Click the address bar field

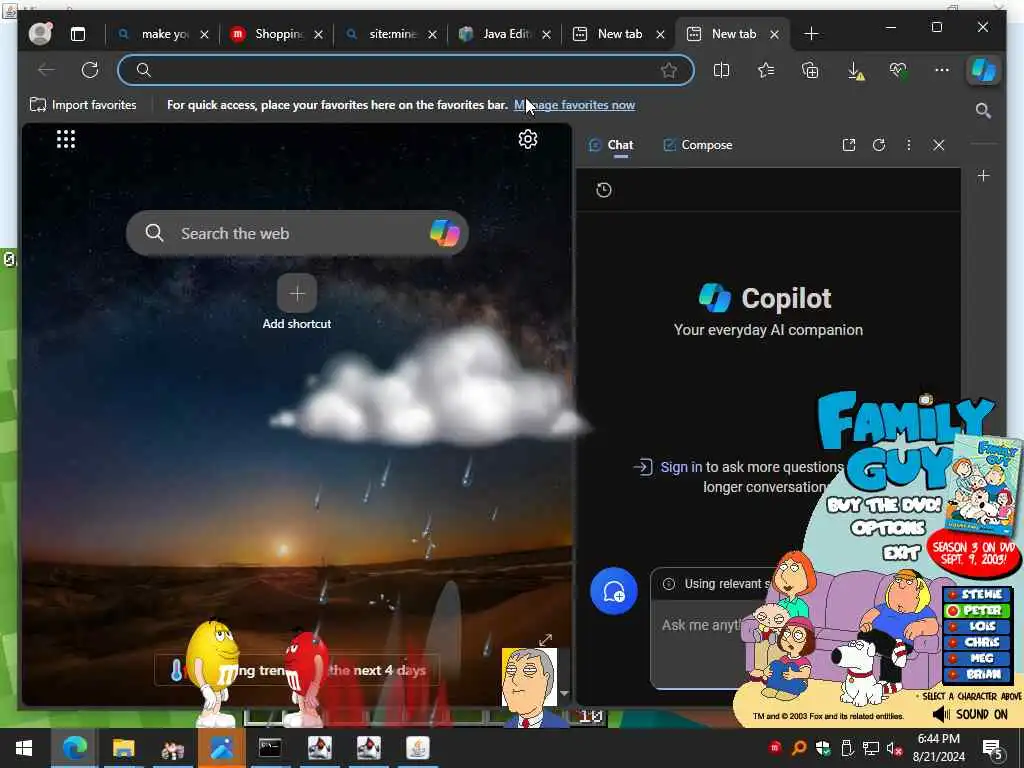pyautogui.click(x=405, y=70)
